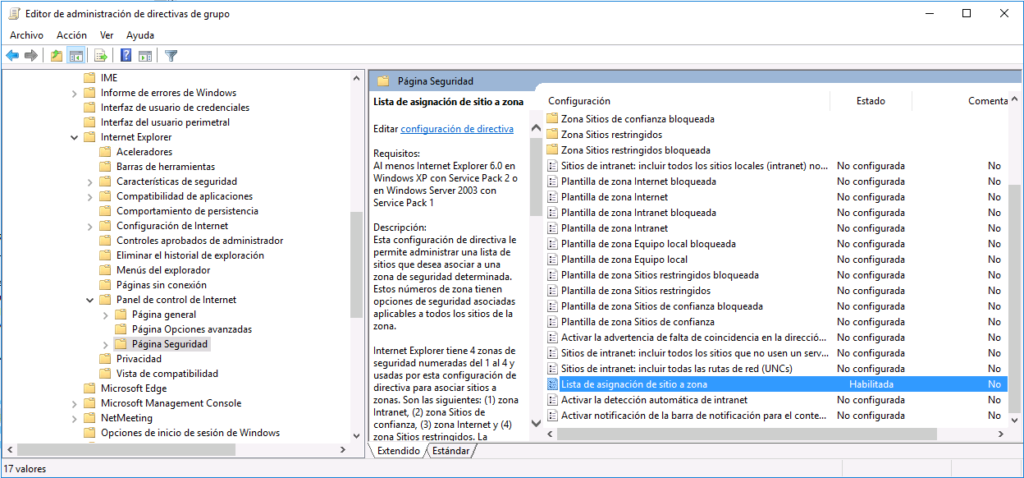Click the up one level folder icon
Viewport: 1024px width, 478px height.
[57, 55]
